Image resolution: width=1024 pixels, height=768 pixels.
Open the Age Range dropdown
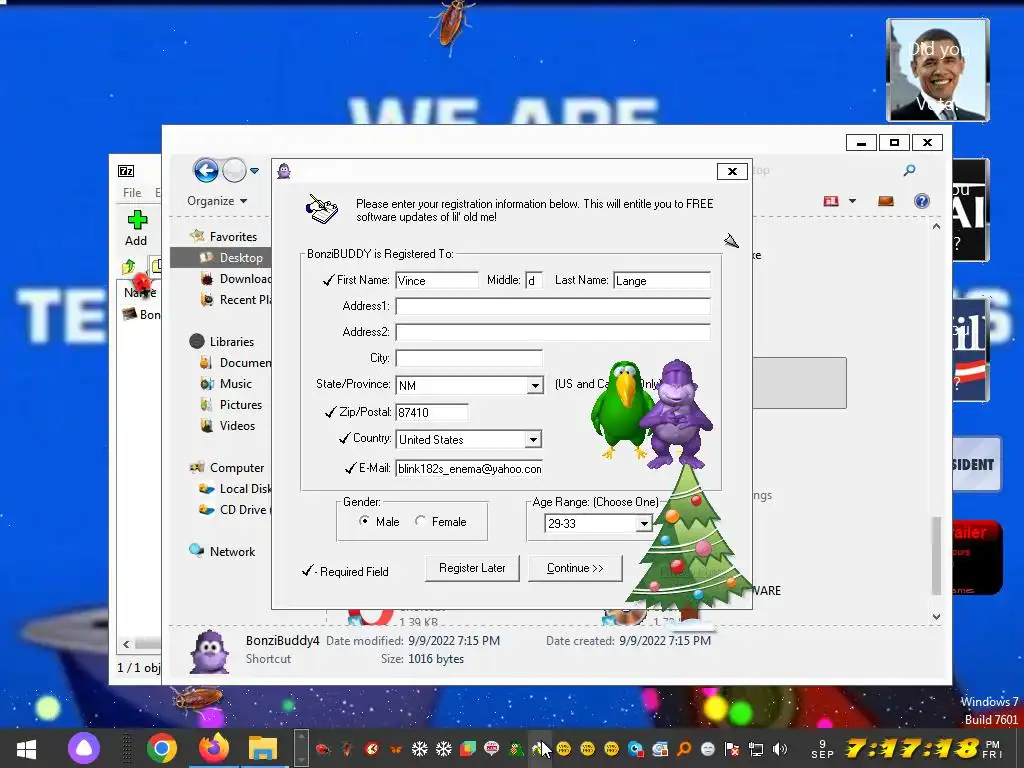click(644, 523)
